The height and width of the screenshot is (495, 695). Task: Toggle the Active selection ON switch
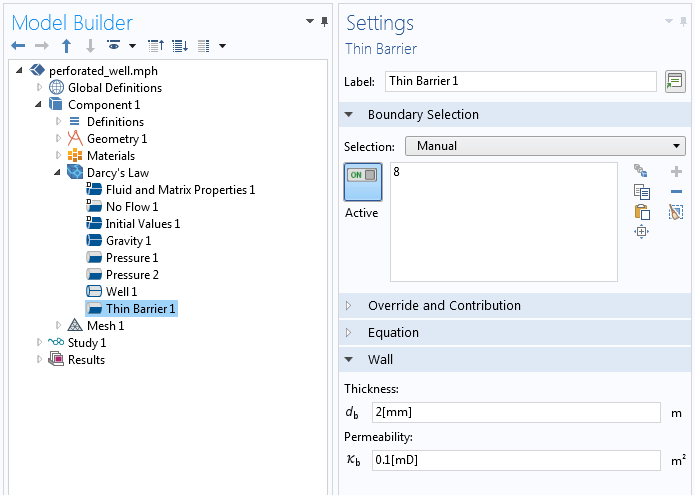361,176
